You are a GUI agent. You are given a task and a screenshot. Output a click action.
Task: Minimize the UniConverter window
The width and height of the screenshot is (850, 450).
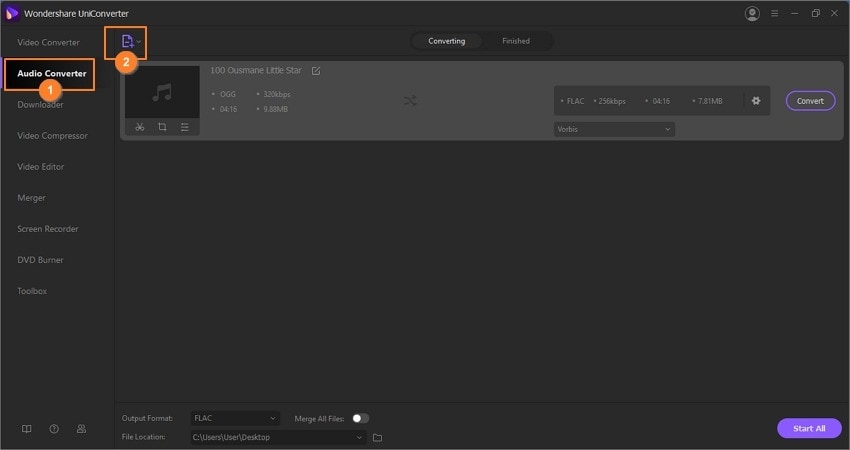(x=795, y=14)
